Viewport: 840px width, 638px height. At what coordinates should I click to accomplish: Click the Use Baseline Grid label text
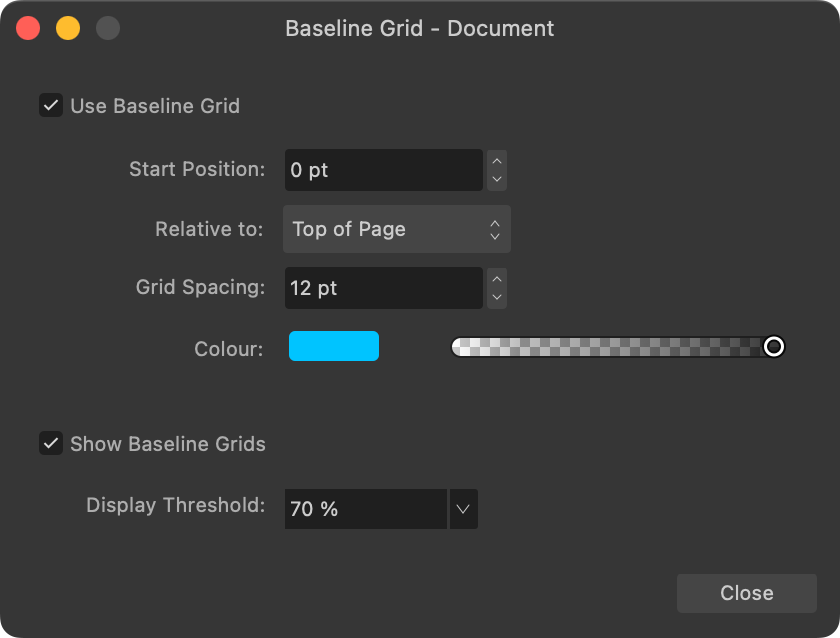coord(155,106)
